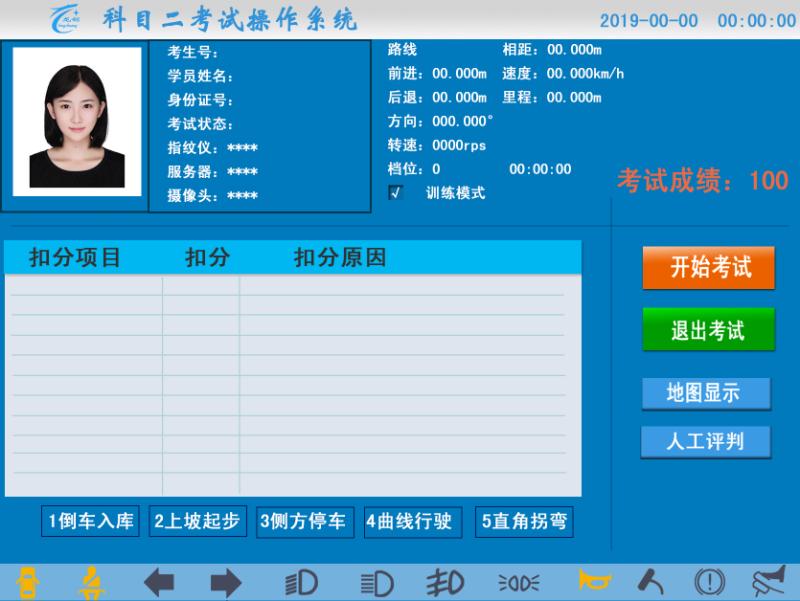
Task: Select the 1倒车入库 exam item
Action: [89, 521]
